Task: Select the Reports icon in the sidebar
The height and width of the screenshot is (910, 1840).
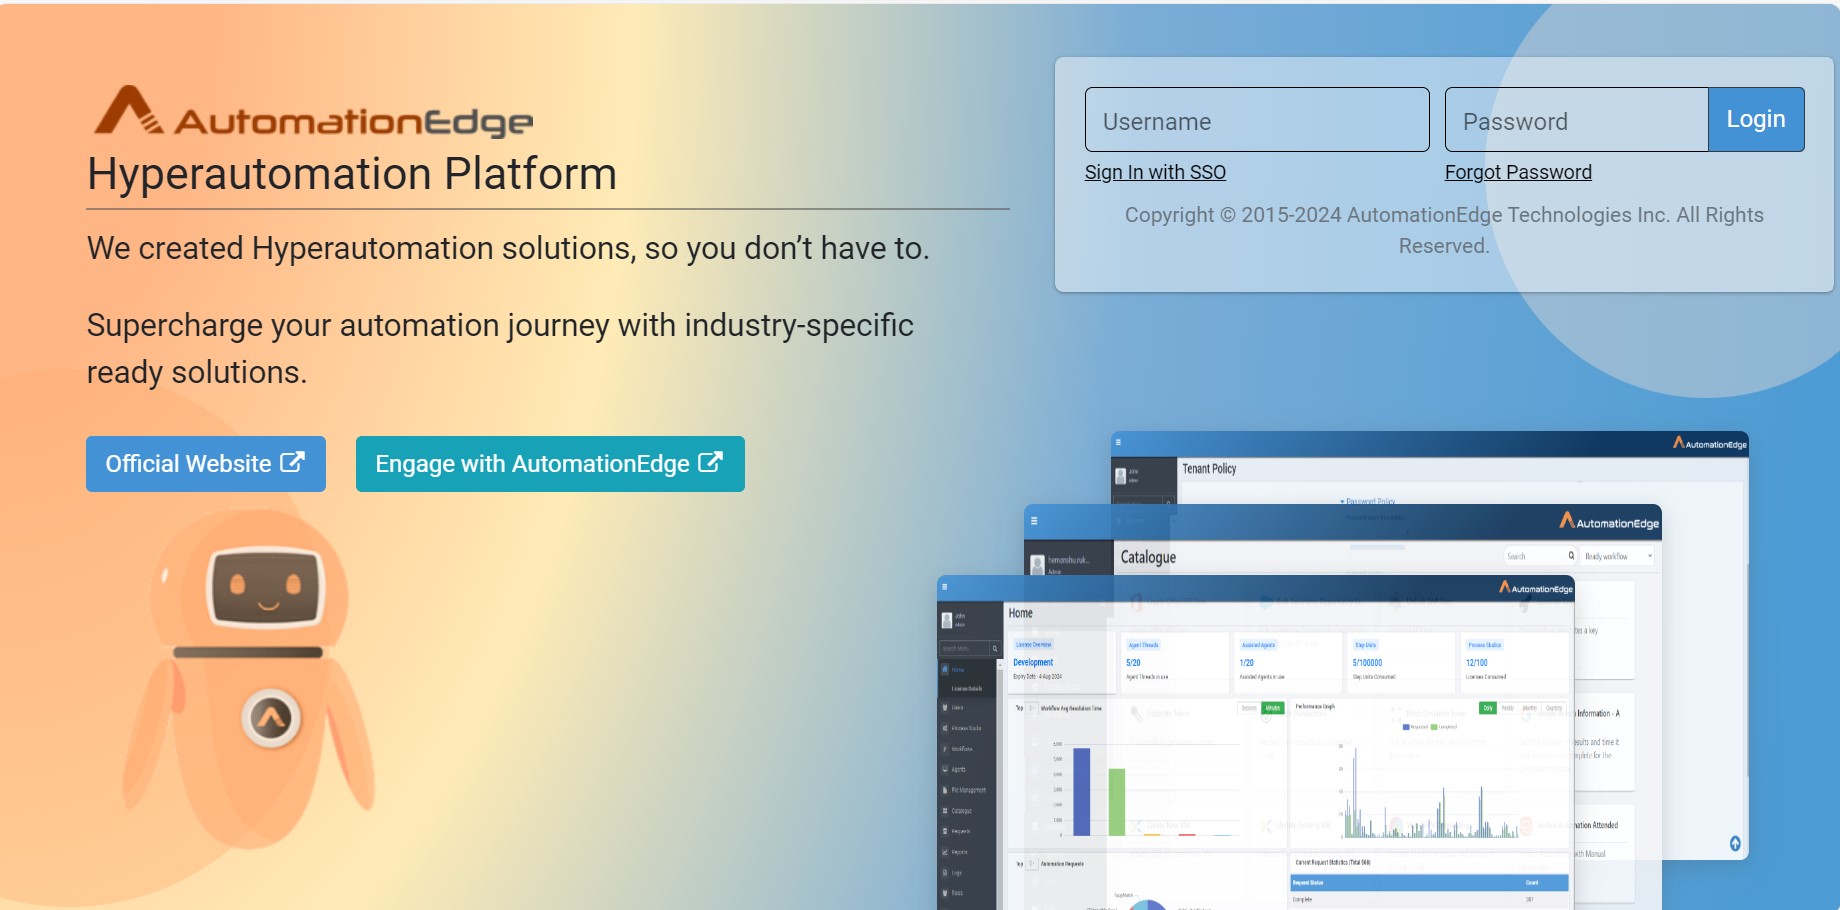Action: [960, 850]
